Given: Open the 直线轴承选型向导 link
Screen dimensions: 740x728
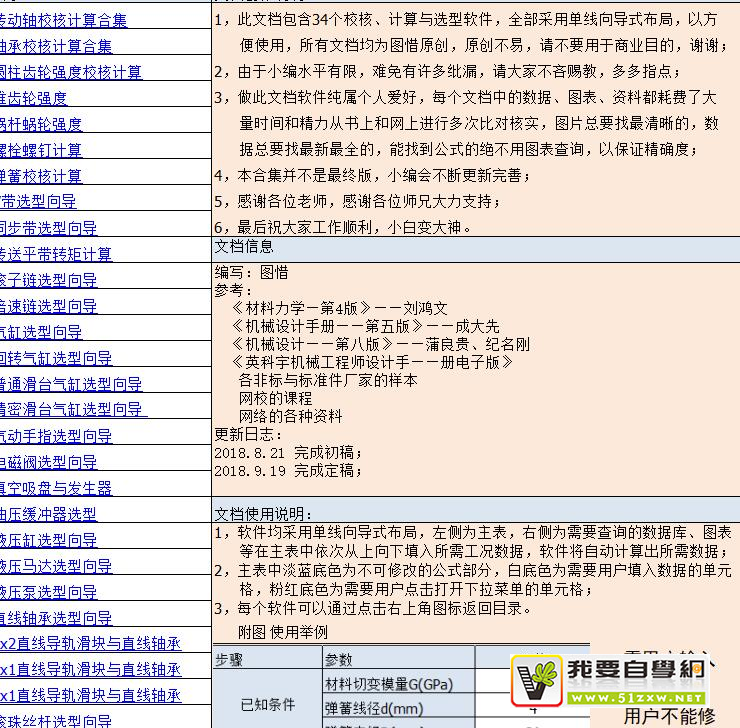Looking at the screenshot, I should click(x=55, y=618).
